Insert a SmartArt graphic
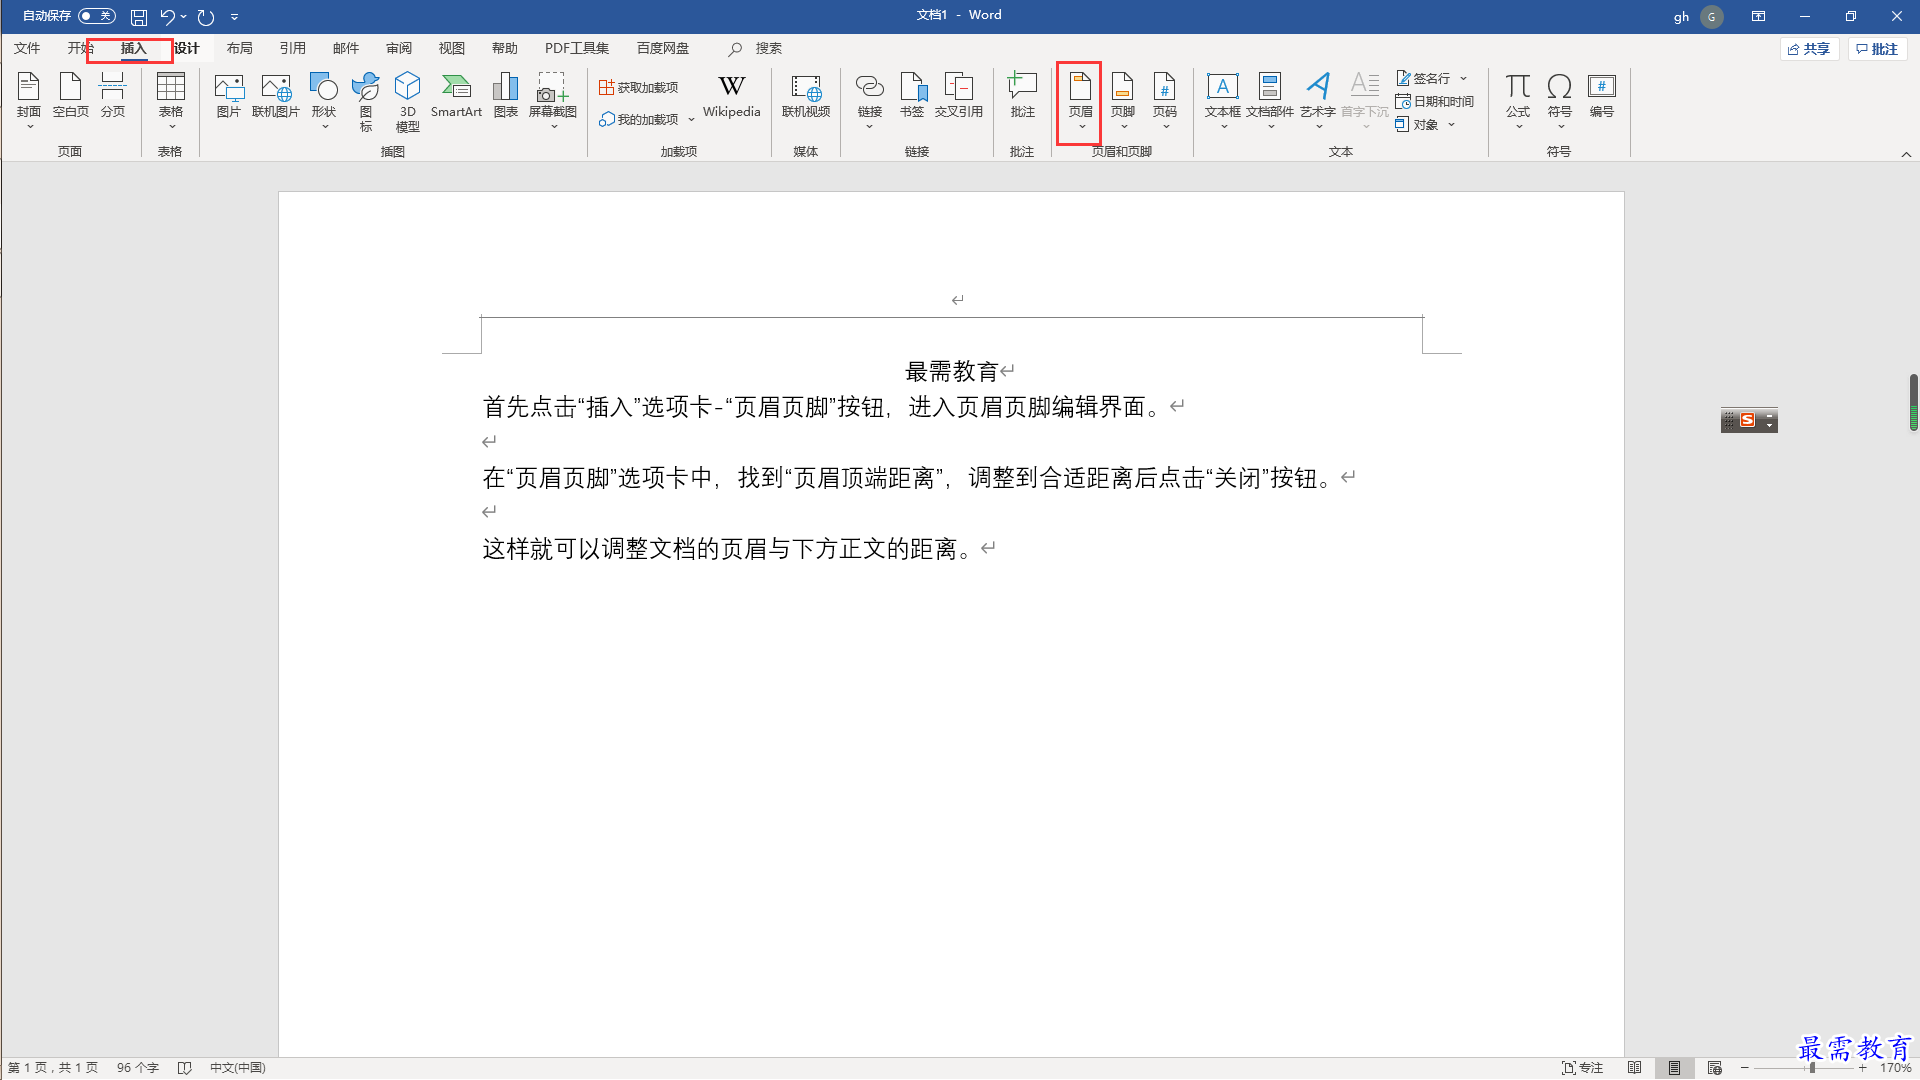This screenshot has width=1920, height=1080. pos(457,96)
